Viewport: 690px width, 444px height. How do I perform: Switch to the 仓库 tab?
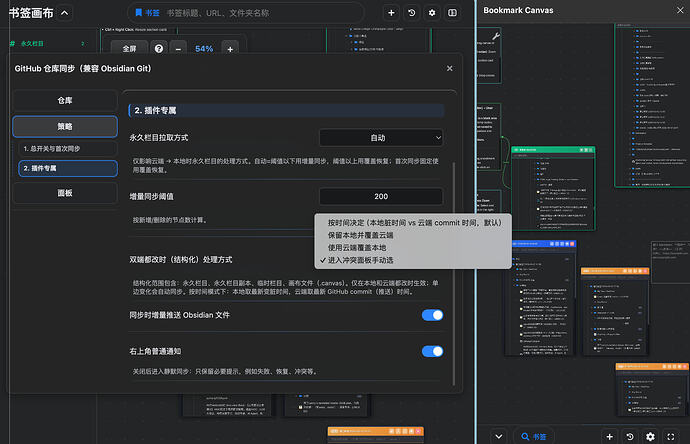[65, 100]
